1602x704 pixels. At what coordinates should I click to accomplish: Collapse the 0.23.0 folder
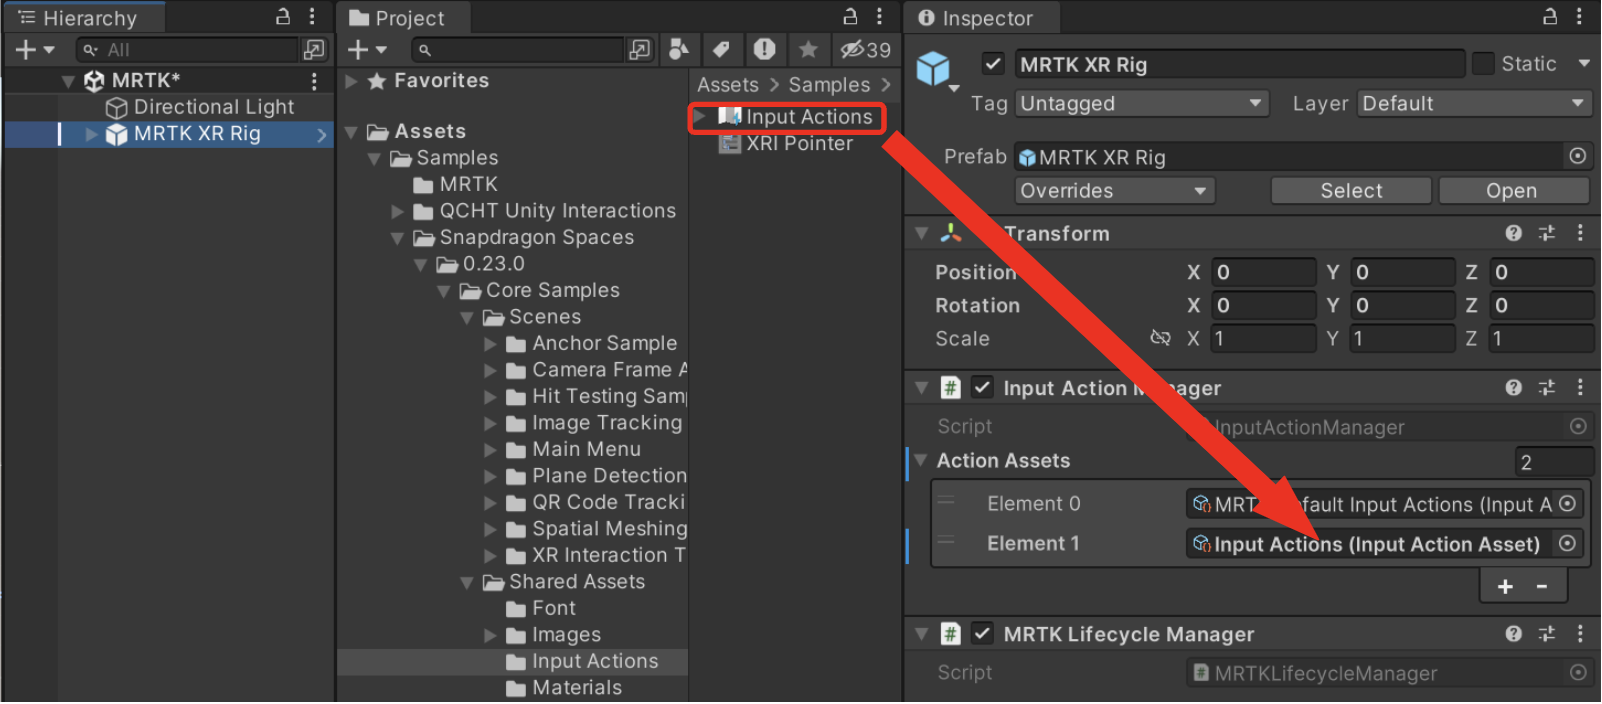420,265
